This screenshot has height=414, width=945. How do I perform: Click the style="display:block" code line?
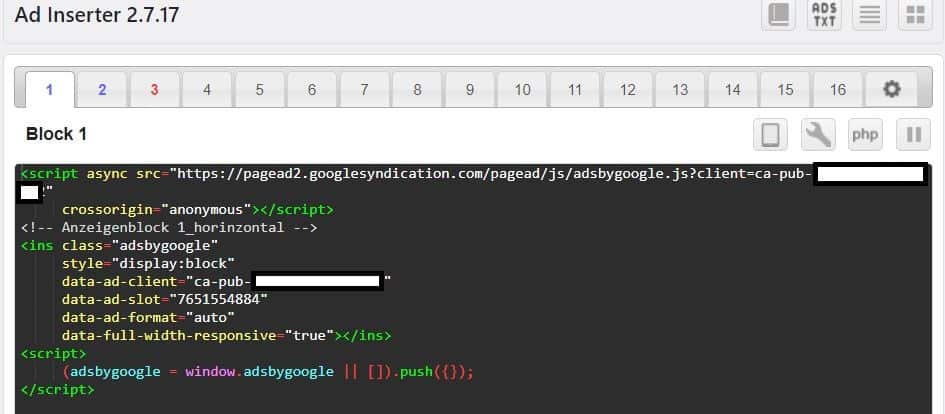tap(148, 263)
